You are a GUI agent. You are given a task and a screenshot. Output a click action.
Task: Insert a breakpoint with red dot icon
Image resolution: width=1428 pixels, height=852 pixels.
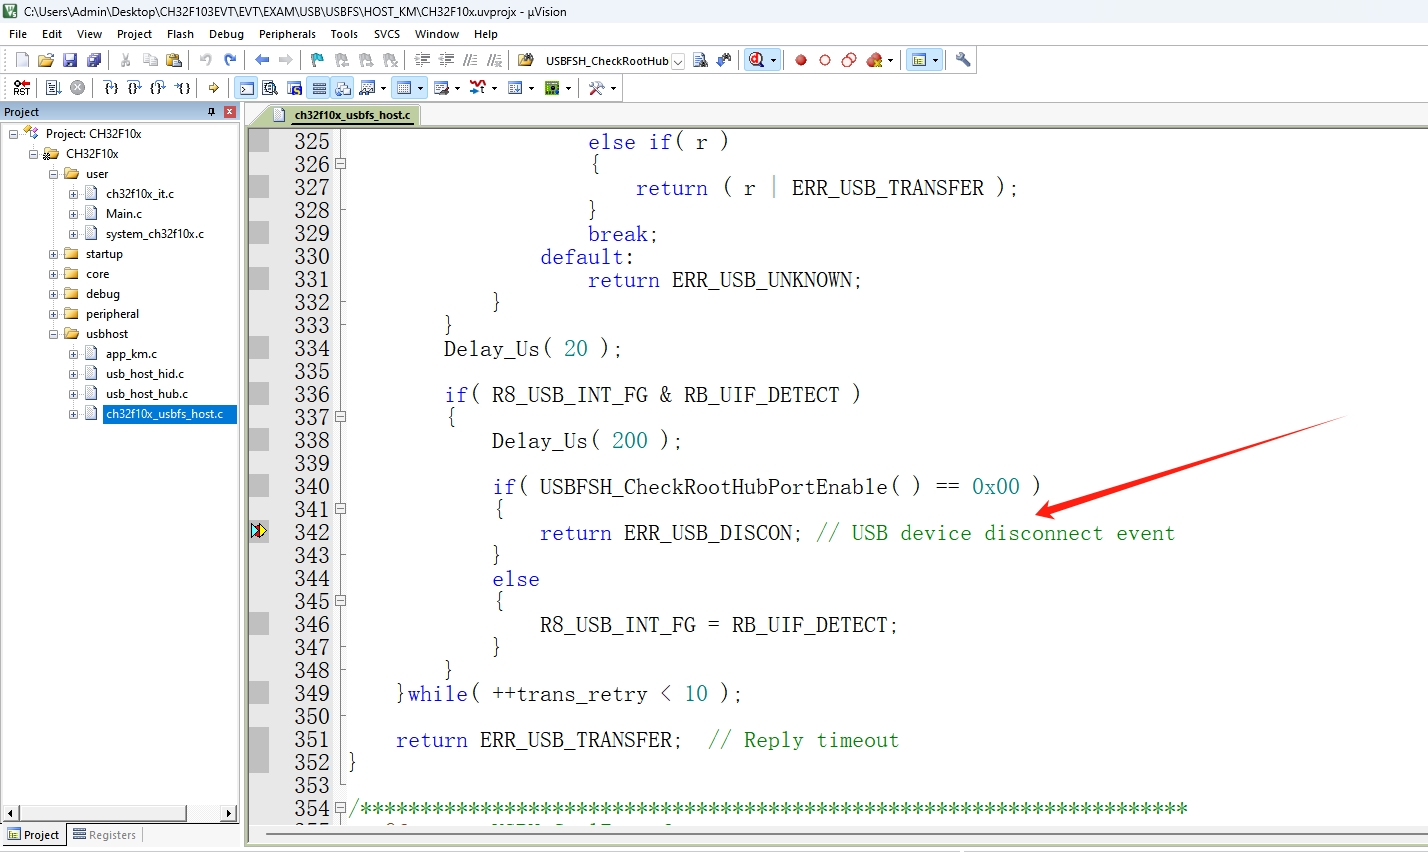(x=801, y=60)
